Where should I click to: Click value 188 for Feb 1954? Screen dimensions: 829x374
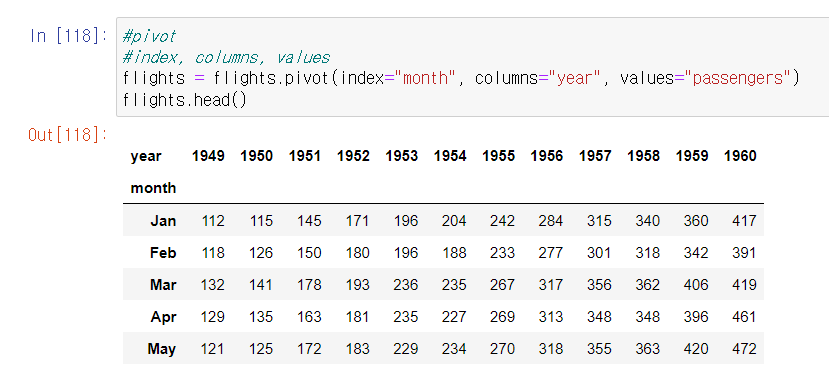(454, 253)
